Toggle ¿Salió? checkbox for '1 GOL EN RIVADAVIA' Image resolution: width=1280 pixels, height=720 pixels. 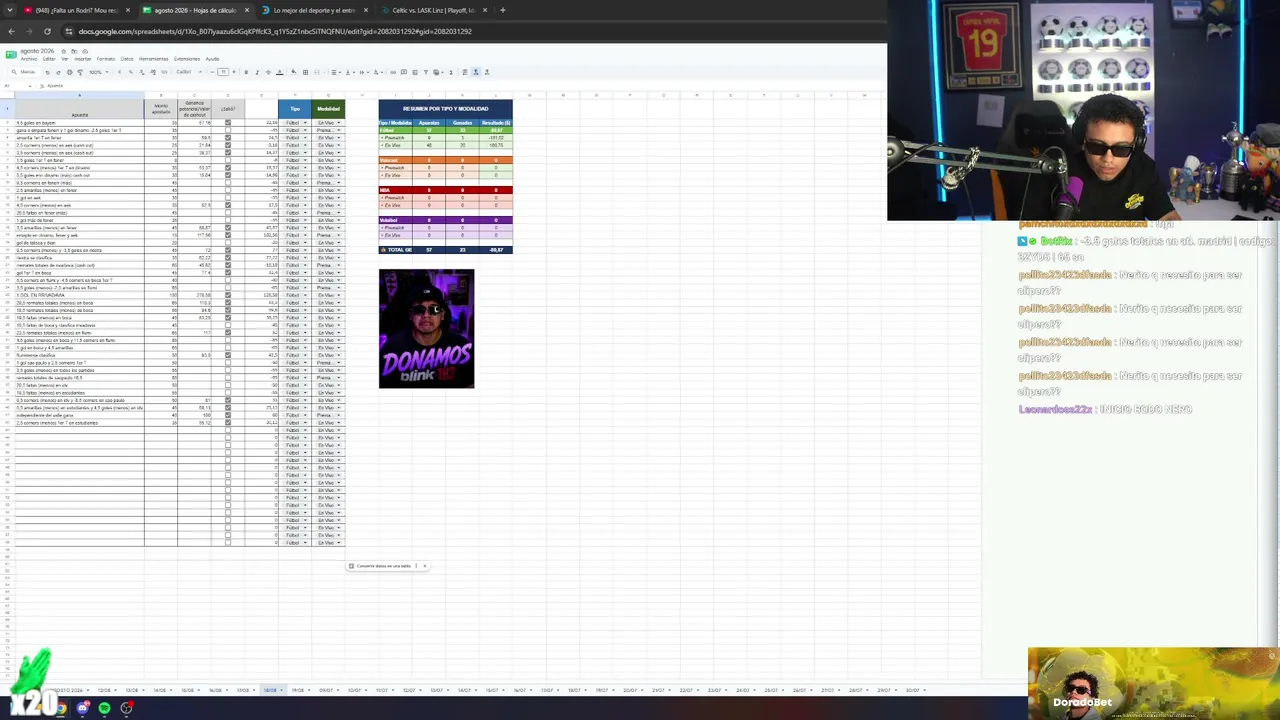click(228, 295)
